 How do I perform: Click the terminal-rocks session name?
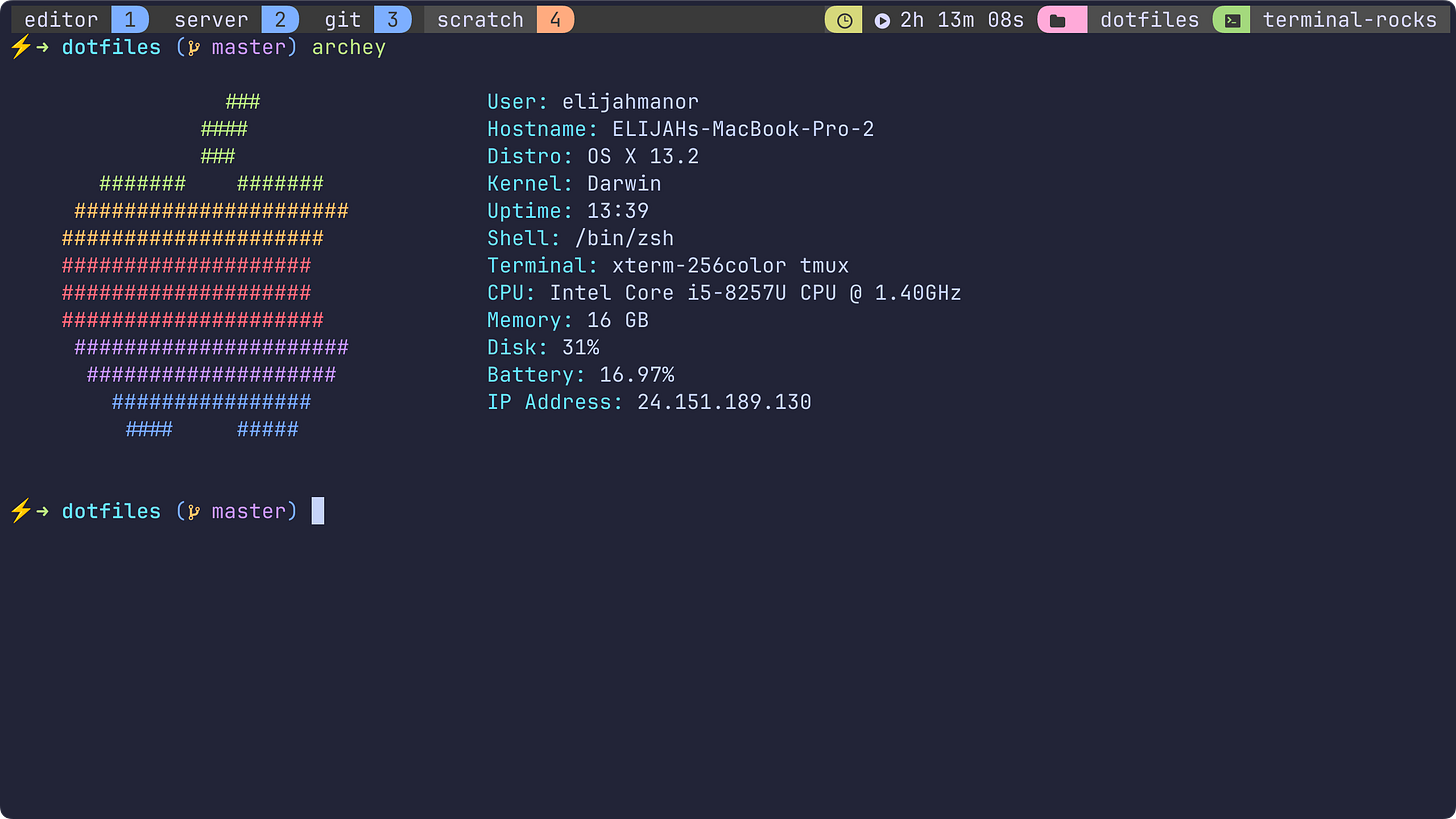tap(1349, 20)
